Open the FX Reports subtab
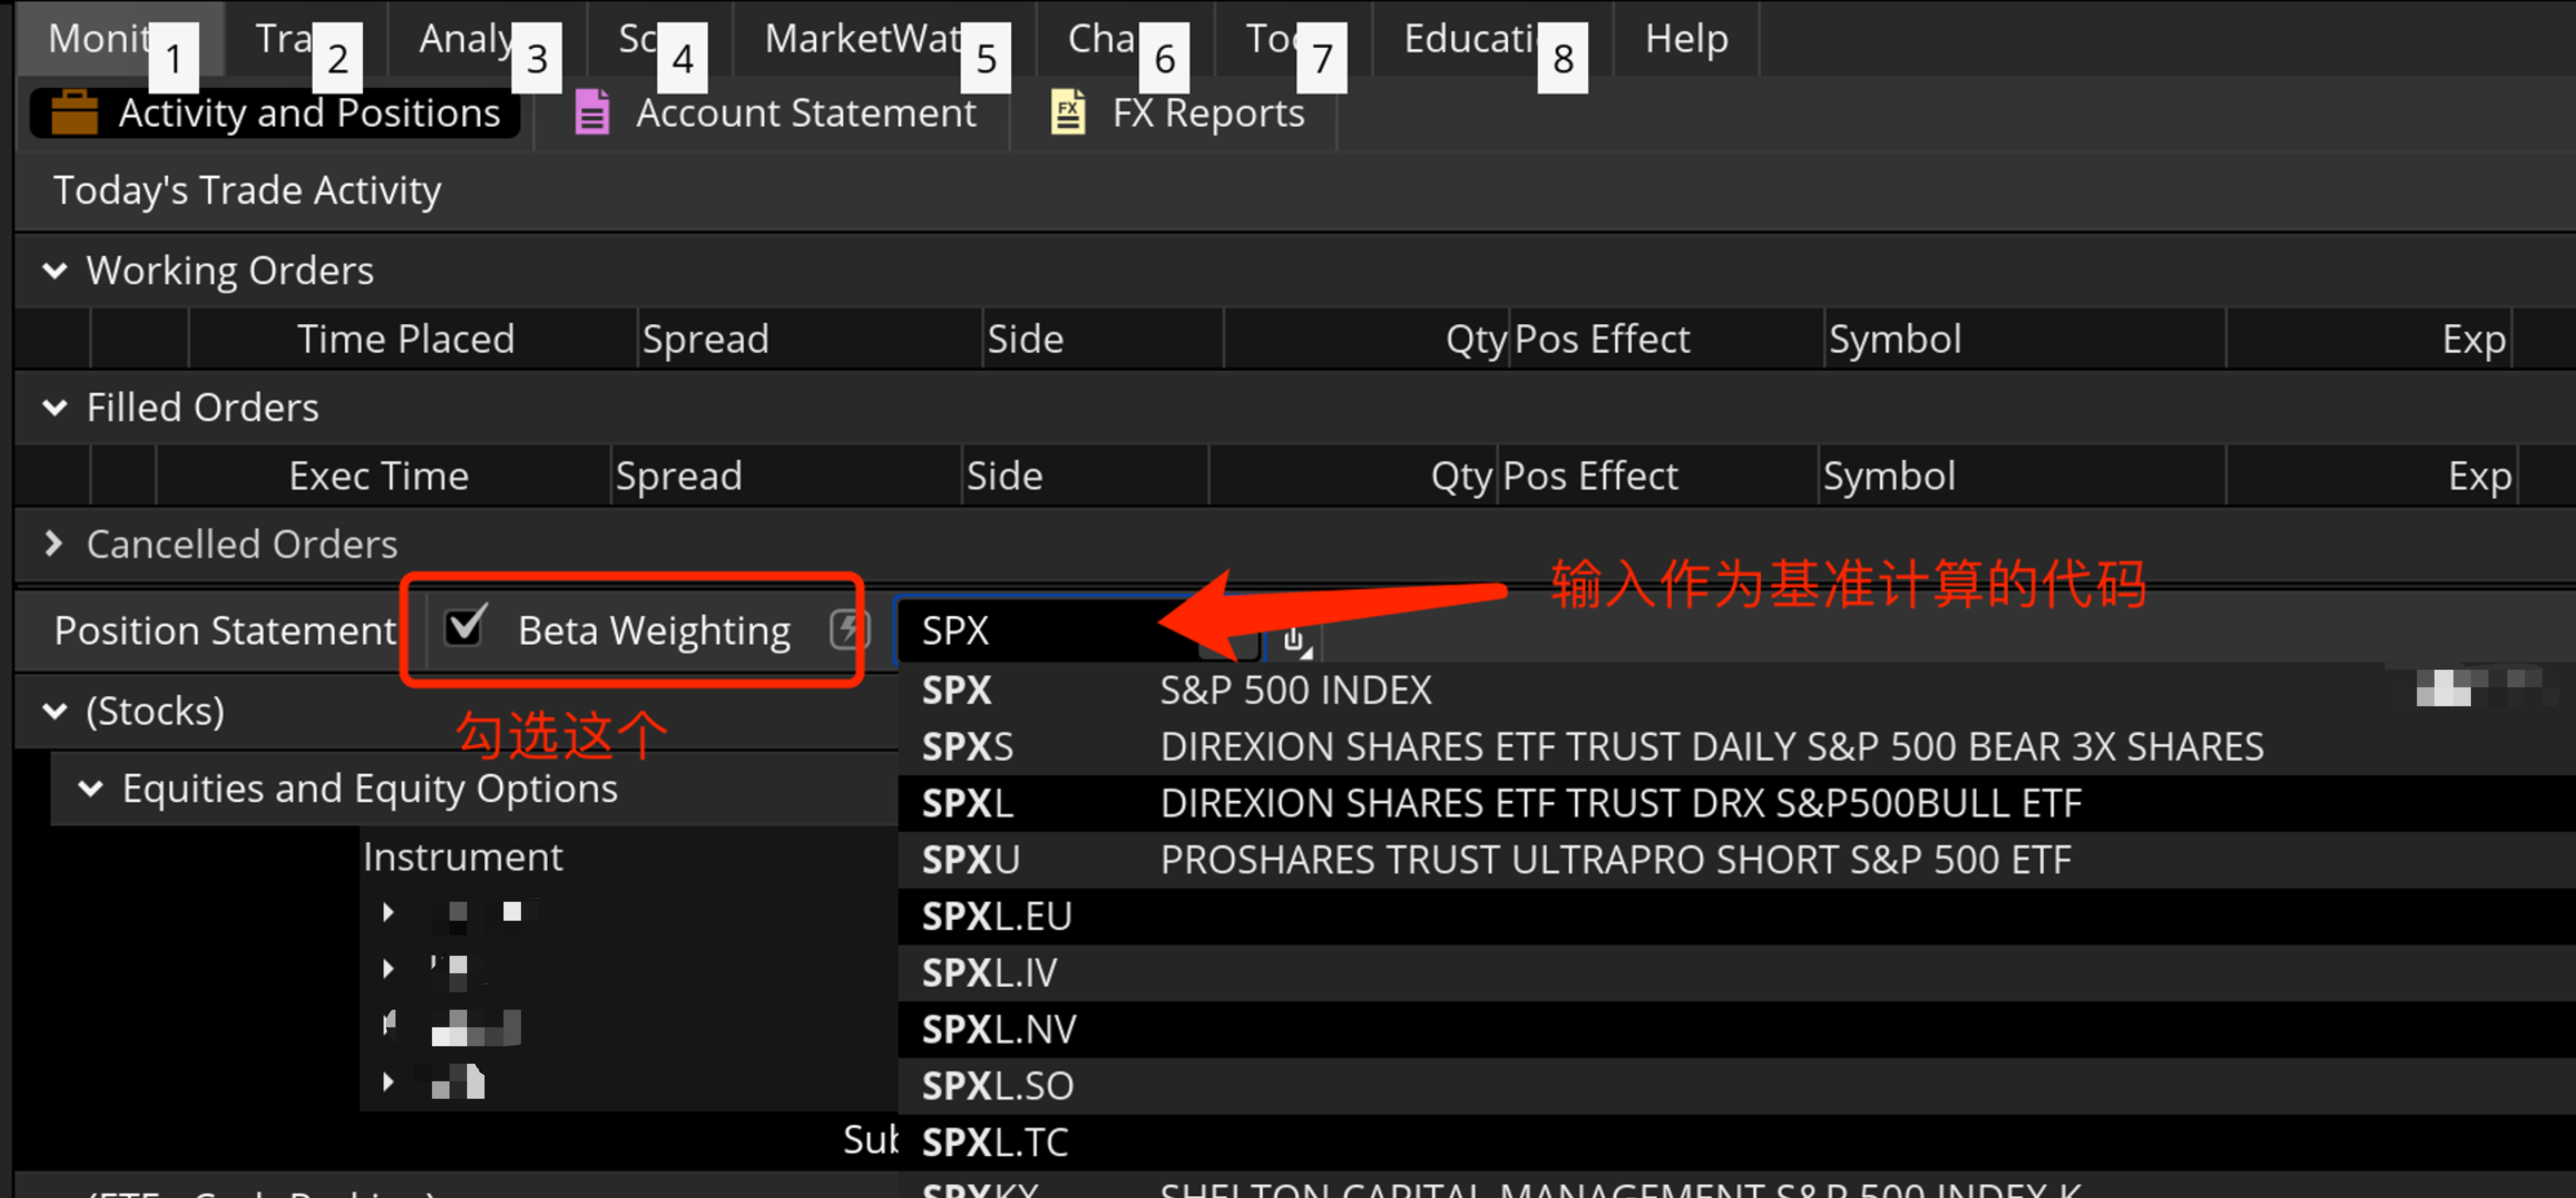 1176,112
